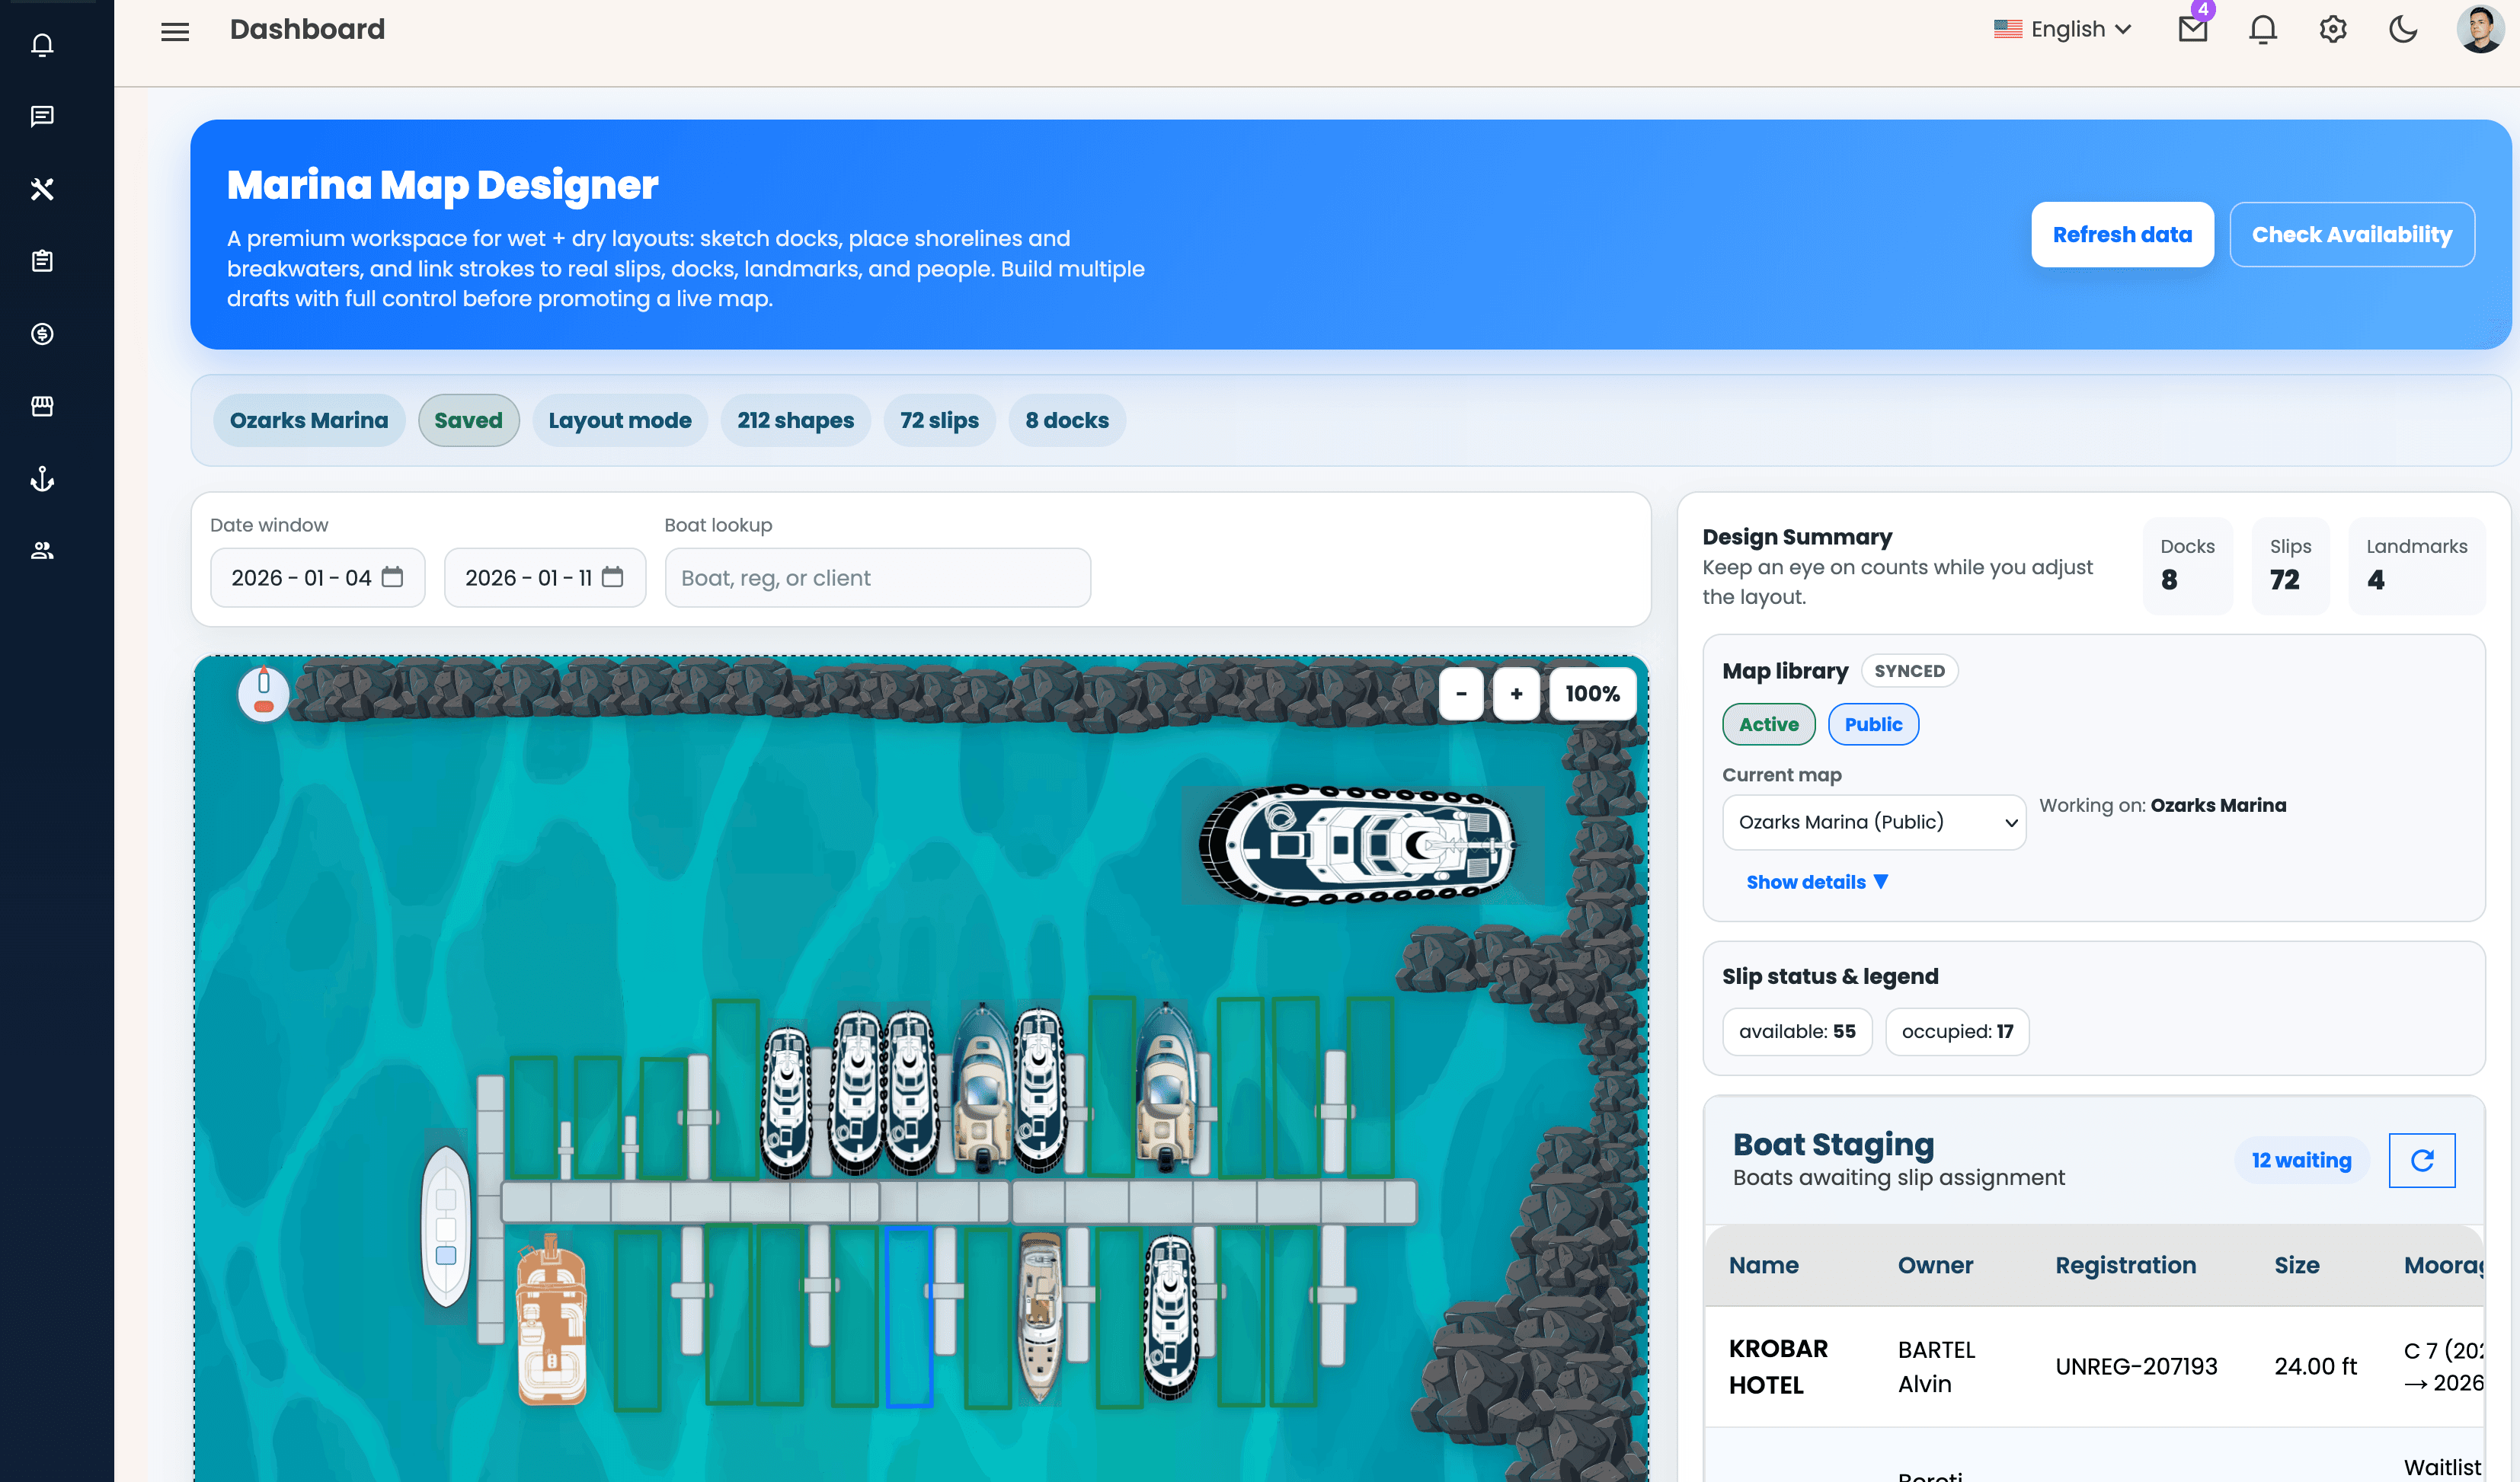Image resolution: width=2520 pixels, height=1482 pixels.
Task: Toggle the Public map status pill
Action: (1872, 724)
